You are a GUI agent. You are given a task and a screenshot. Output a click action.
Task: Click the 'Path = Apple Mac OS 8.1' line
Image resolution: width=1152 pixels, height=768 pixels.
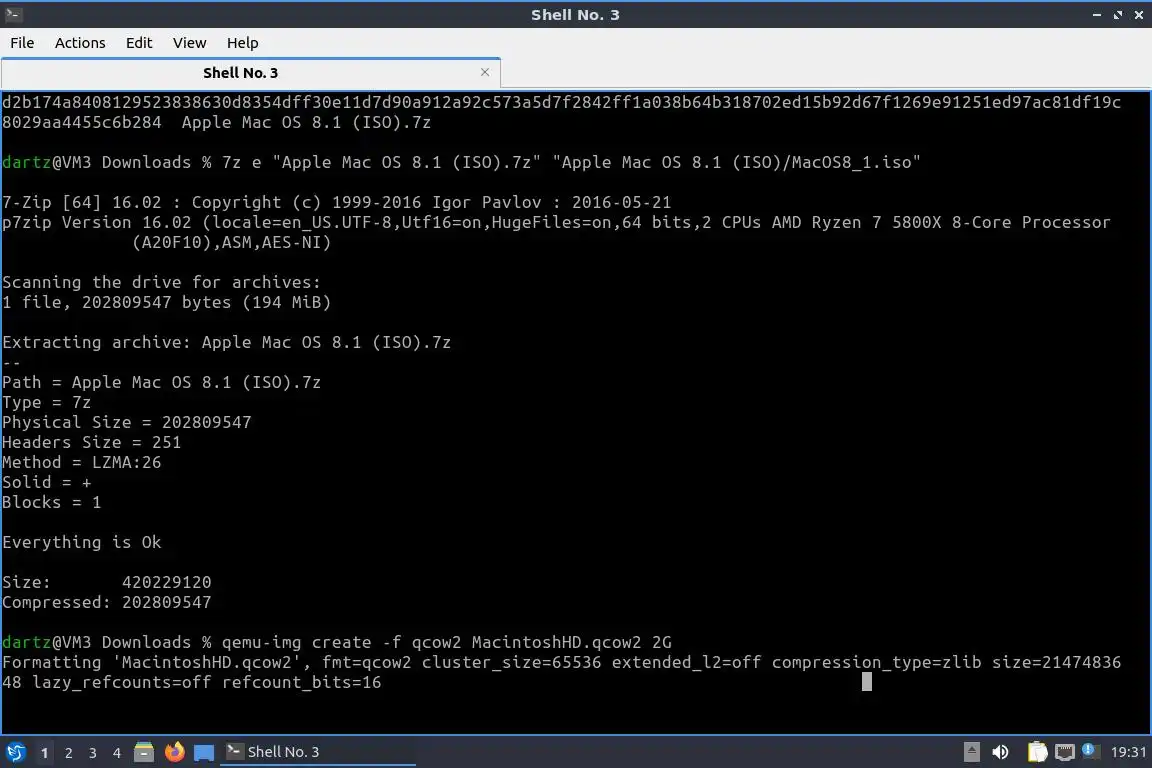[x=162, y=383]
